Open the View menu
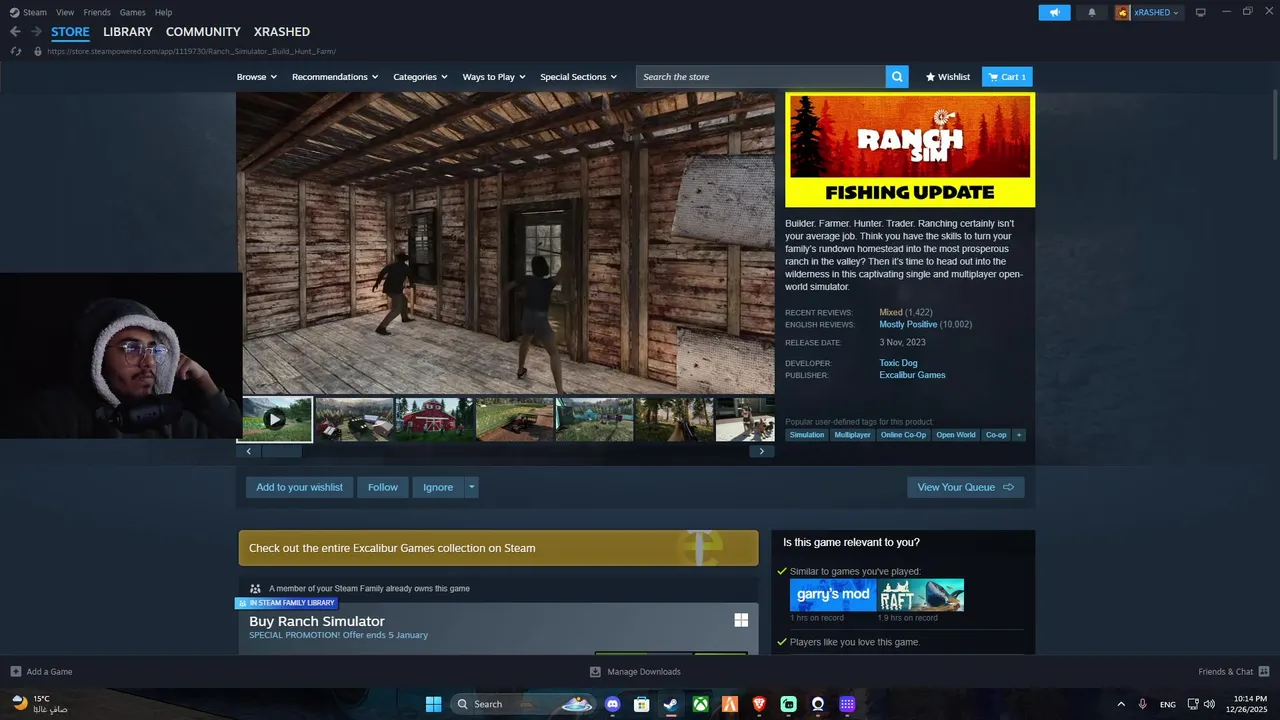 coord(65,12)
